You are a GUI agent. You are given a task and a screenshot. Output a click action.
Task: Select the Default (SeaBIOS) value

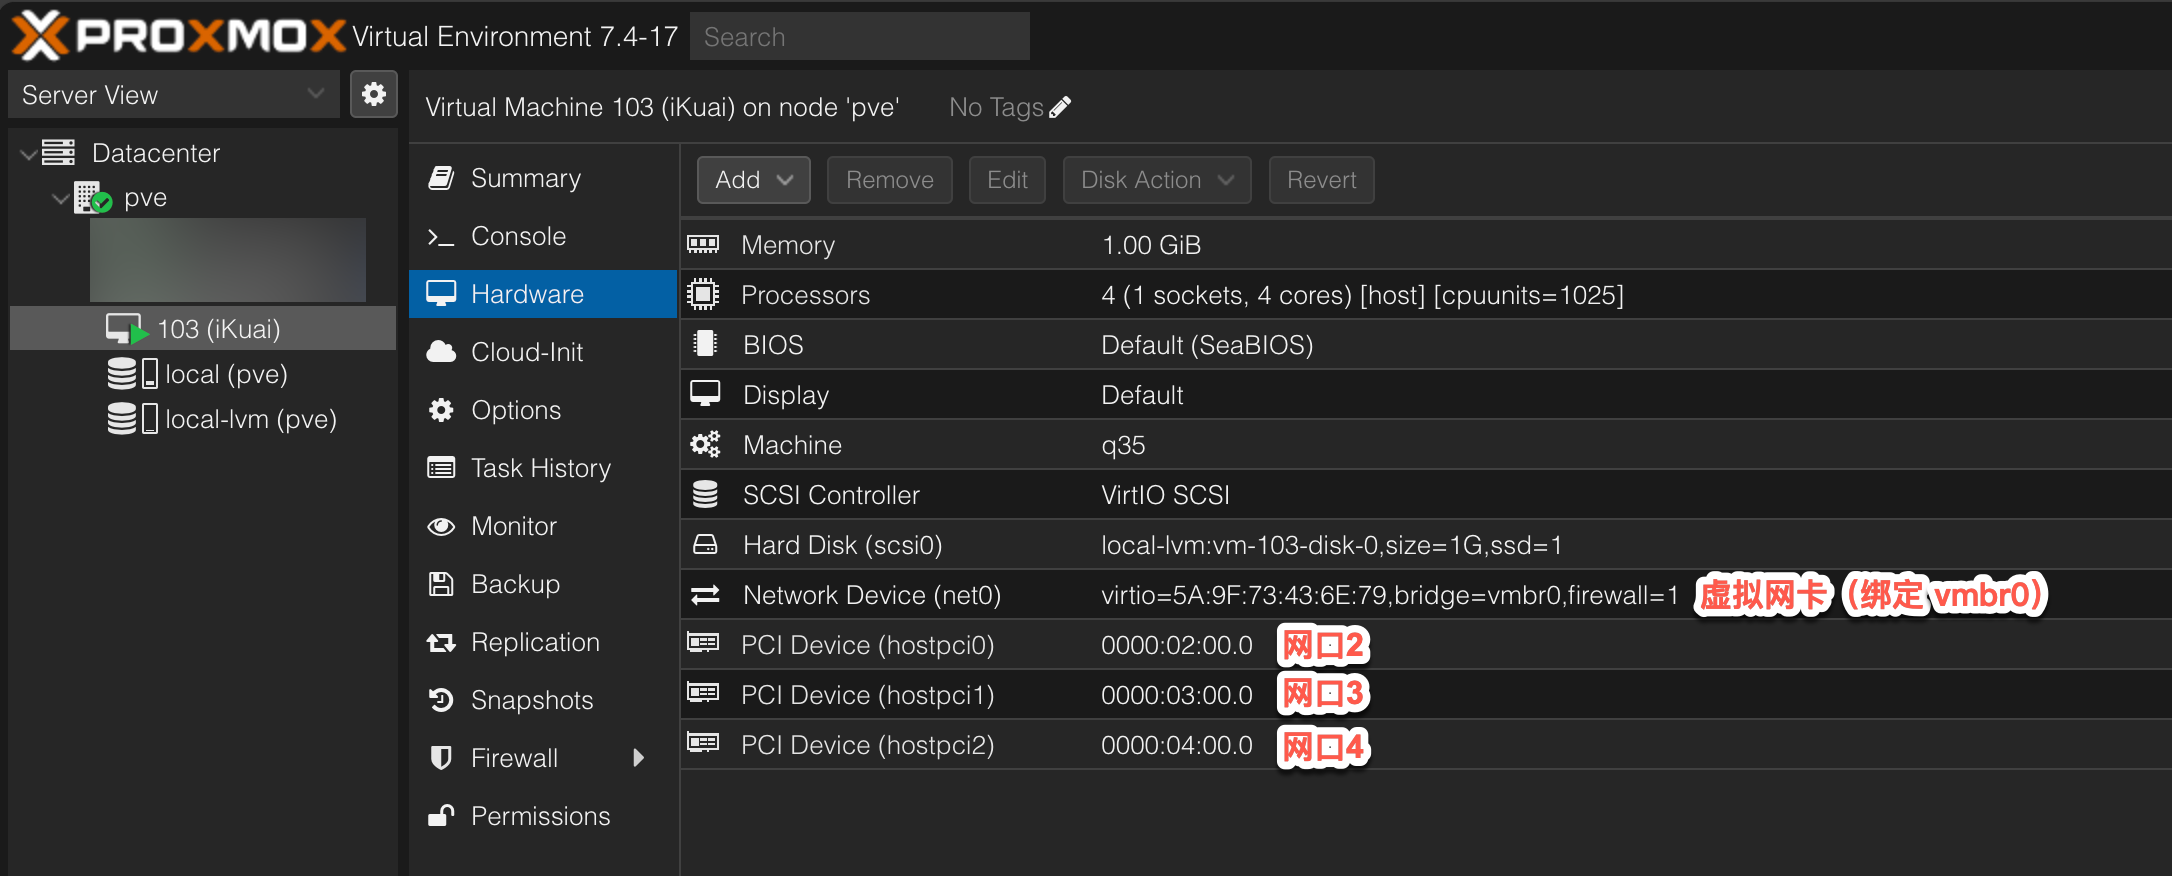point(1207,345)
